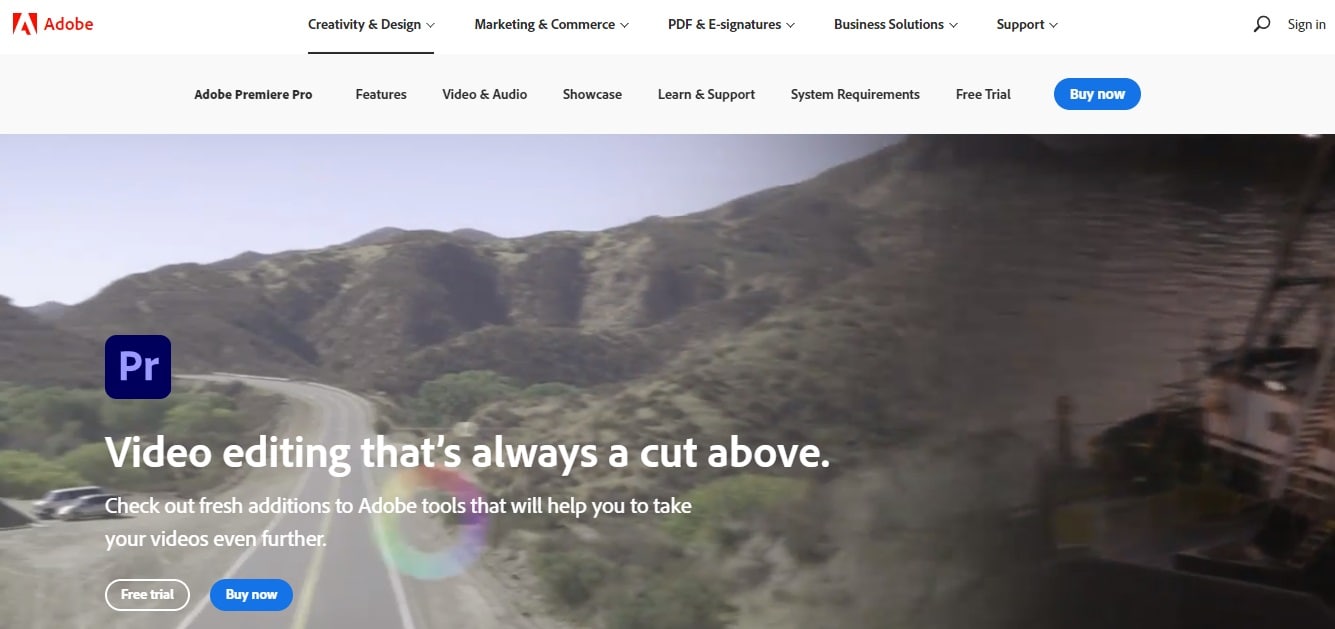This screenshot has width=1335, height=629.
Task: Click the Premiere Pro Pr app icon
Action: tap(138, 367)
